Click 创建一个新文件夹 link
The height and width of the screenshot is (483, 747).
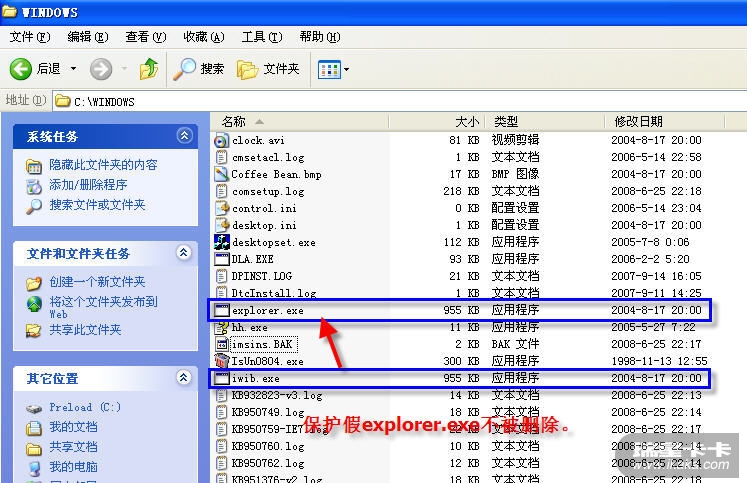point(97,282)
